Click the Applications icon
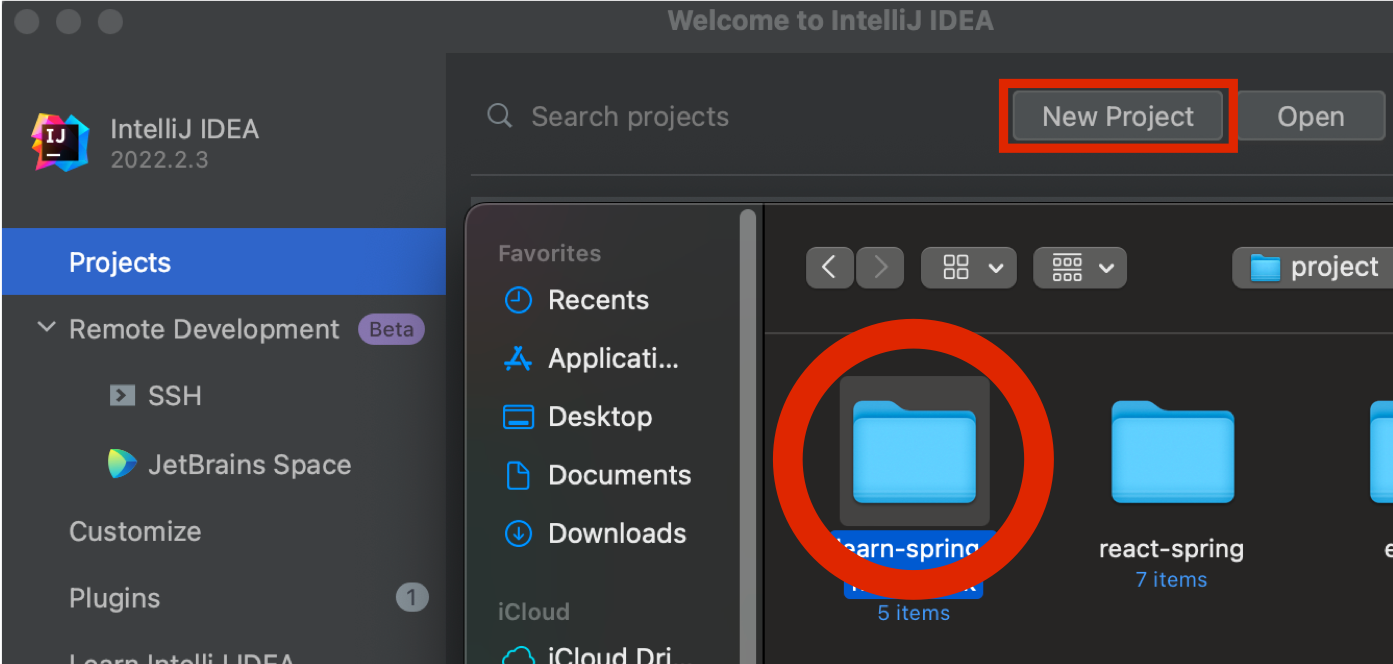This screenshot has height=664, width=1393. click(x=518, y=357)
